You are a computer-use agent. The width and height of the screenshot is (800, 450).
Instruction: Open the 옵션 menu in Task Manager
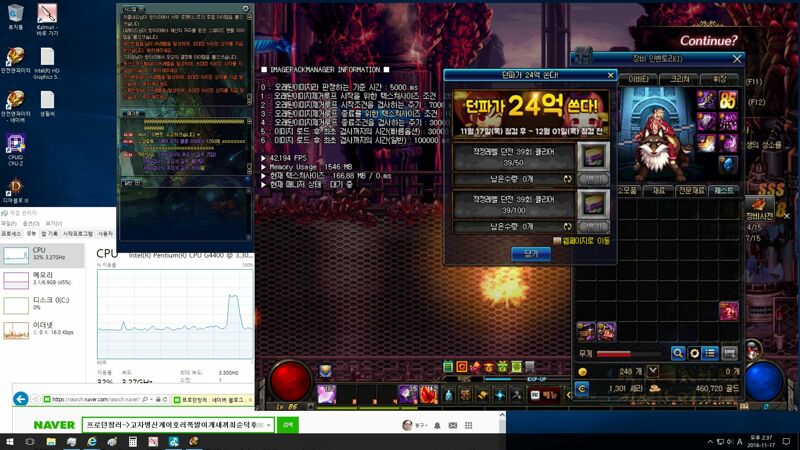click(31, 223)
